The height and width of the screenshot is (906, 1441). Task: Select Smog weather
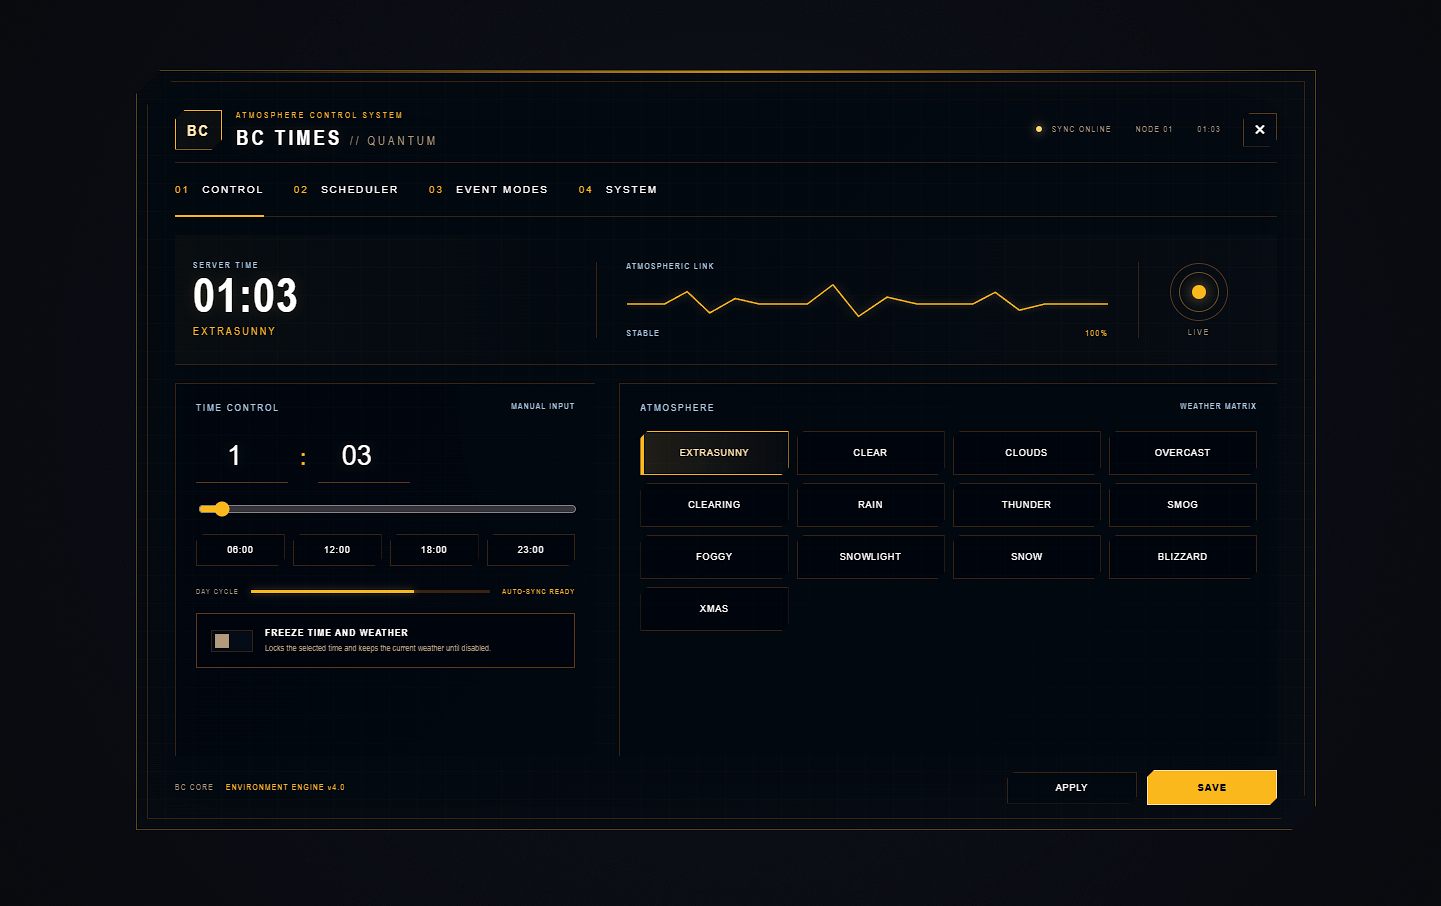(x=1182, y=505)
